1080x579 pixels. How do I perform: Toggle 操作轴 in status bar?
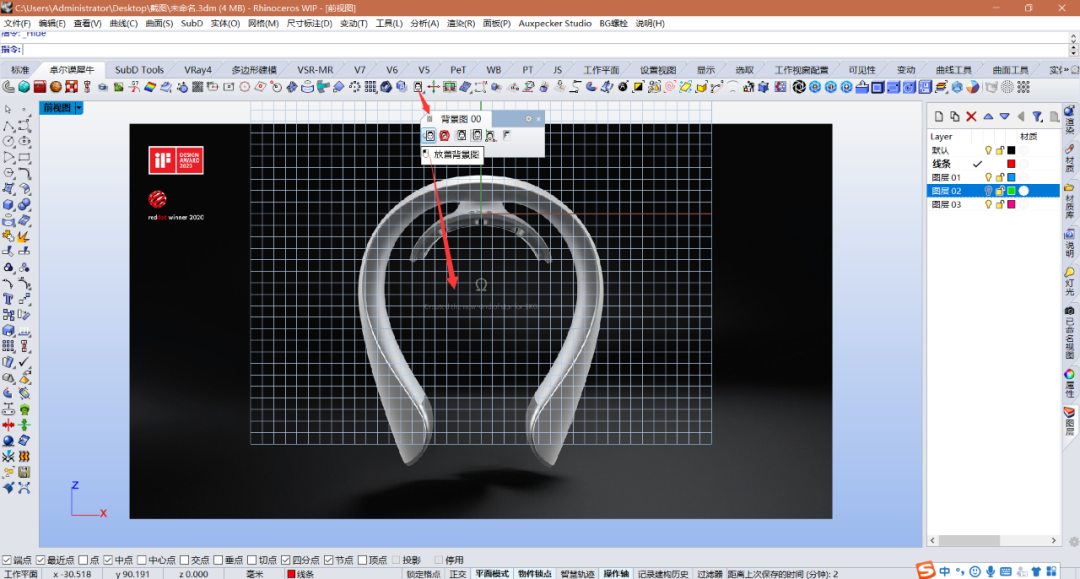click(616, 574)
